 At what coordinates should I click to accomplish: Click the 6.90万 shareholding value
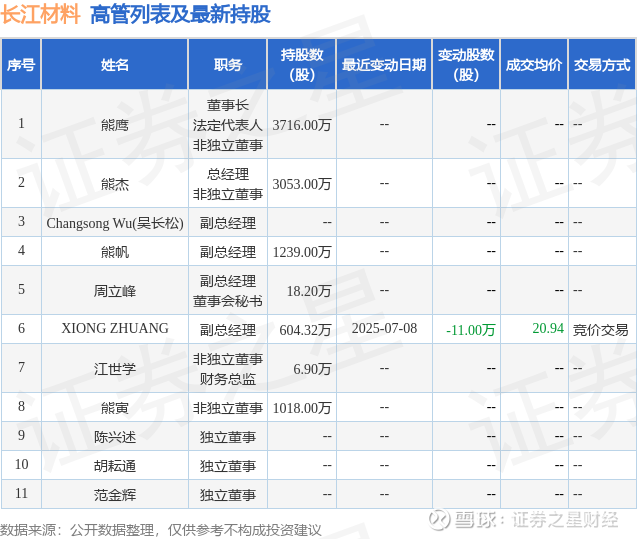tap(312, 369)
